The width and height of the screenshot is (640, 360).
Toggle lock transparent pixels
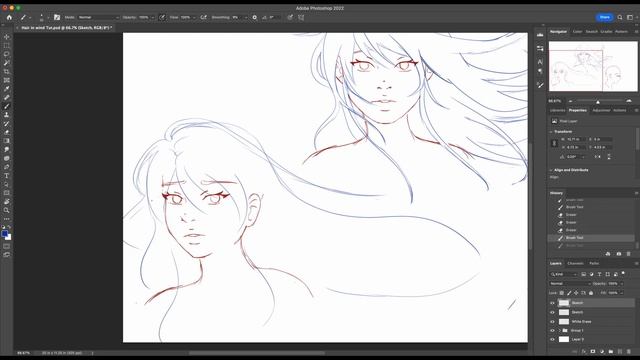click(562, 293)
